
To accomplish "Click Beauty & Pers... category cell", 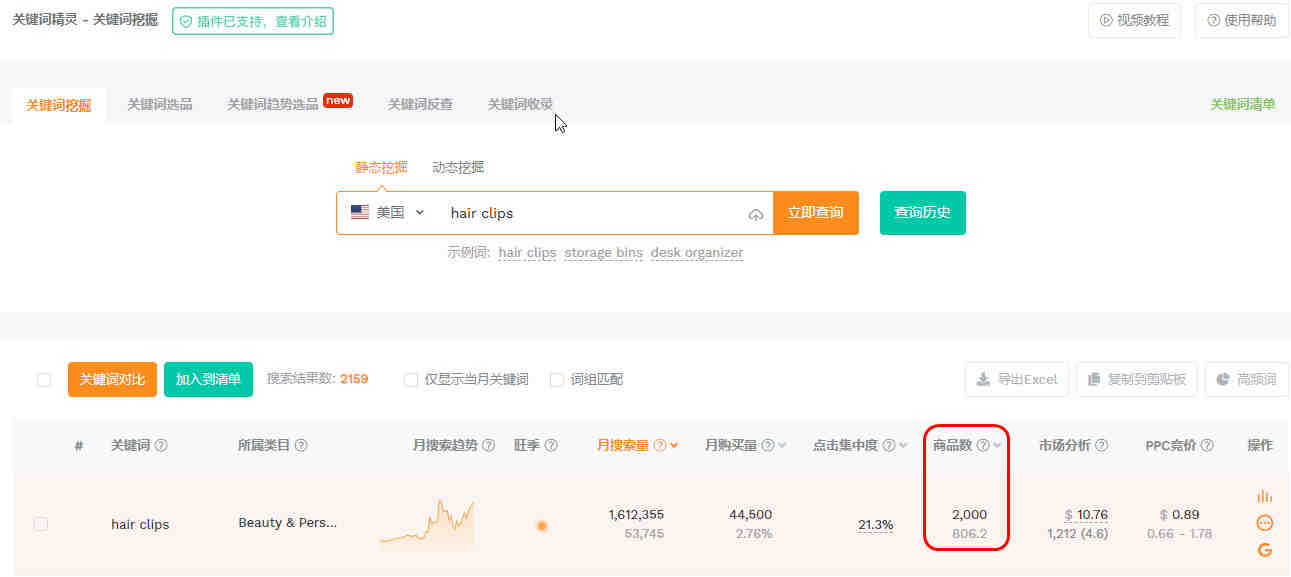I will click(x=288, y=523).
